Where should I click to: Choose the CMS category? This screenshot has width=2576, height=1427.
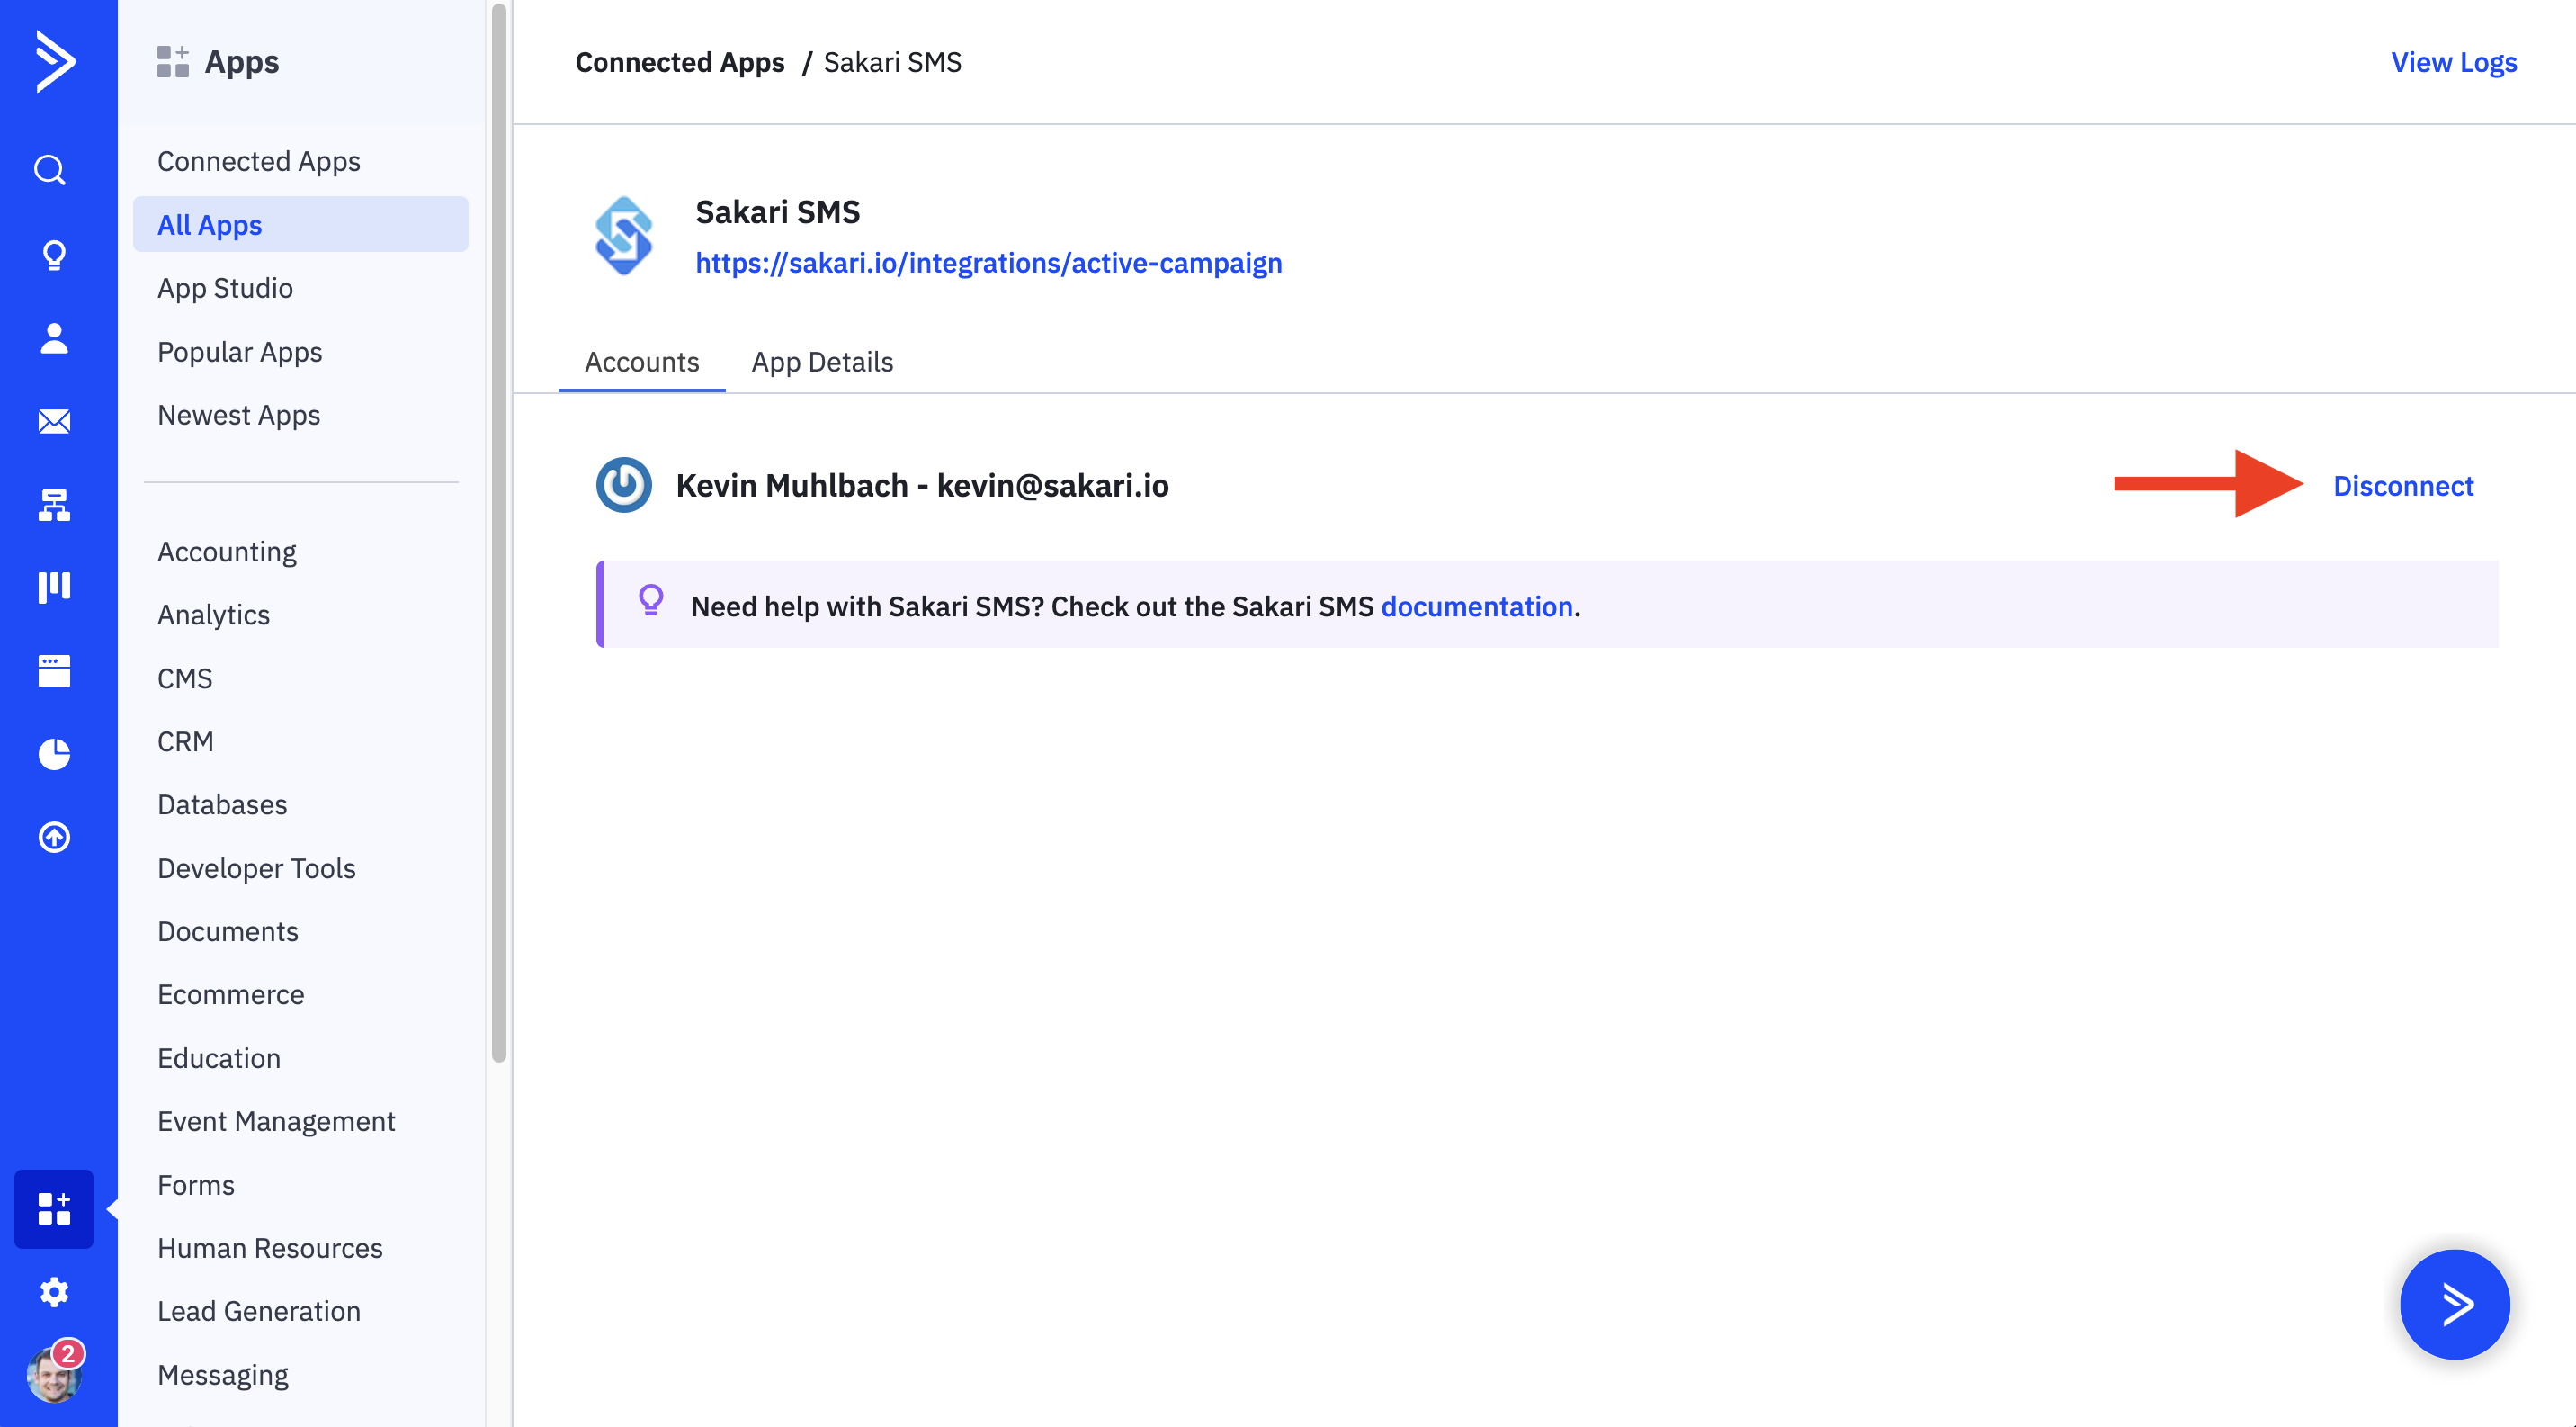click(x=185, y=678)
